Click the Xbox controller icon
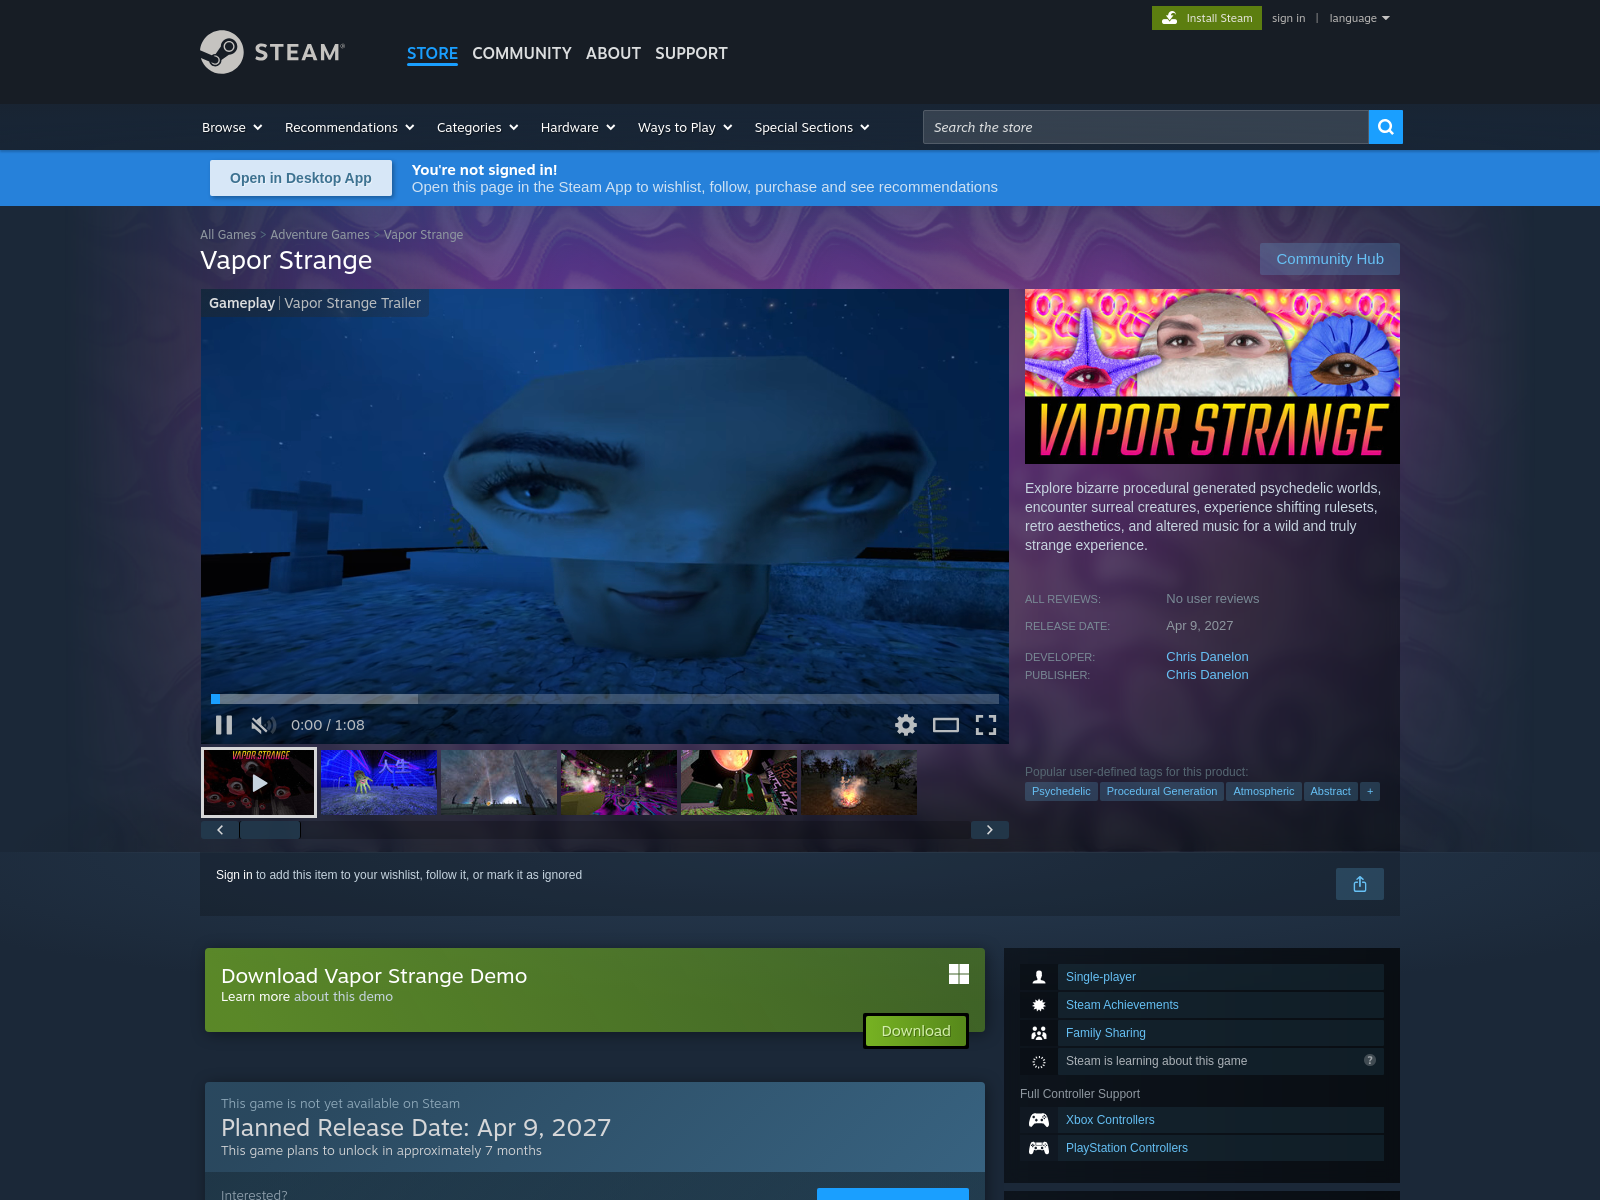The height and width of the screenshot is (1200, 1600). coord(1039,1120)
